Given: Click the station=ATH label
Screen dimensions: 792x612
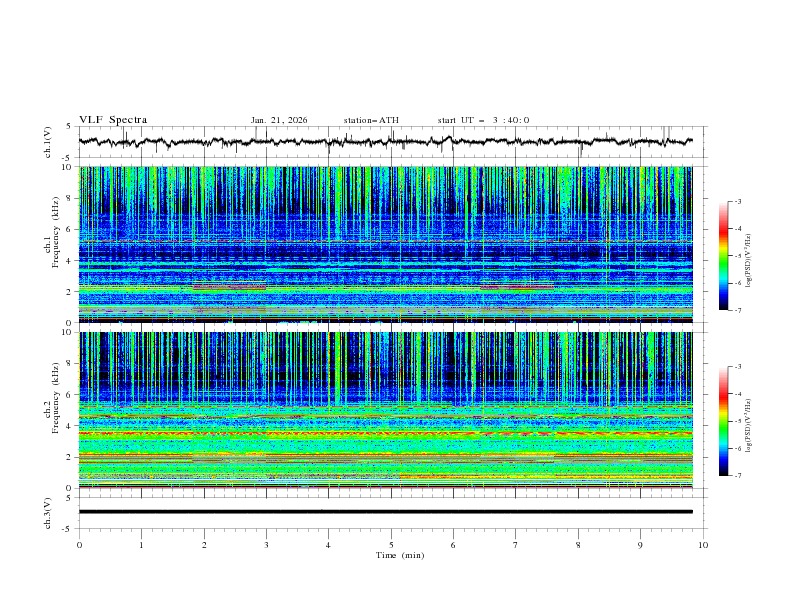Looking at the screenshot, I should click(x=371, y=120).
